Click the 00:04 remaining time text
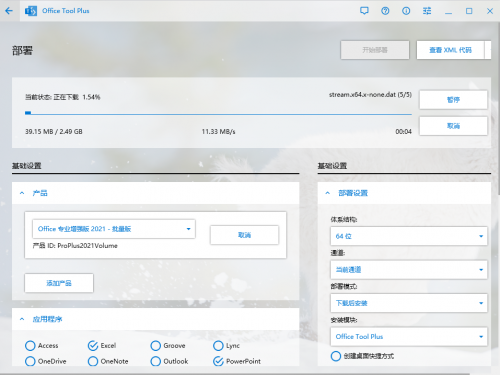 click(404, 132)
